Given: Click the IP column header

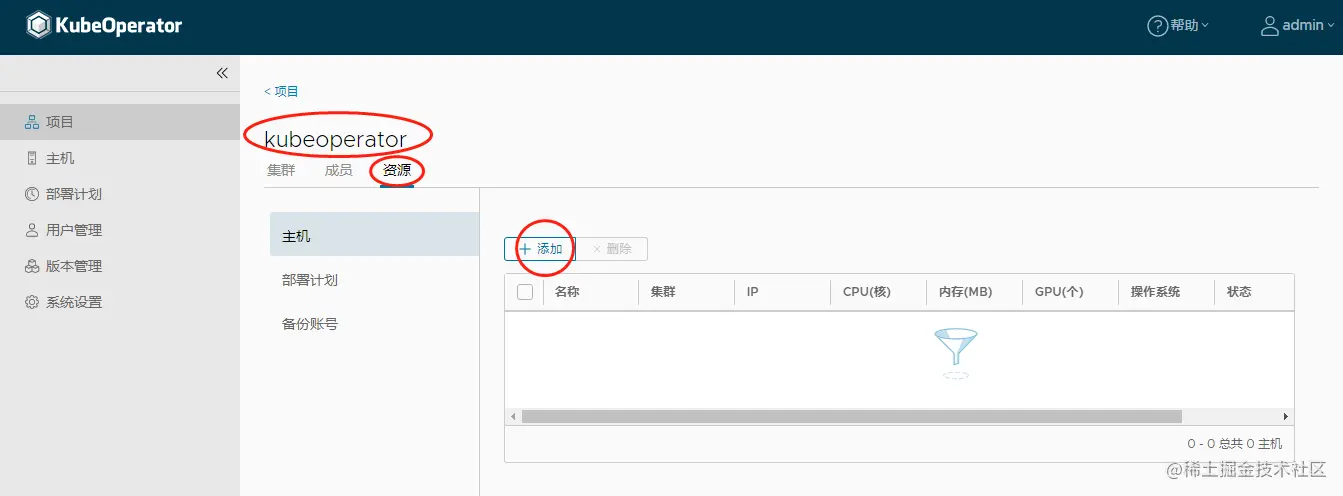Looking at the screenshot, I should (752, 292).
